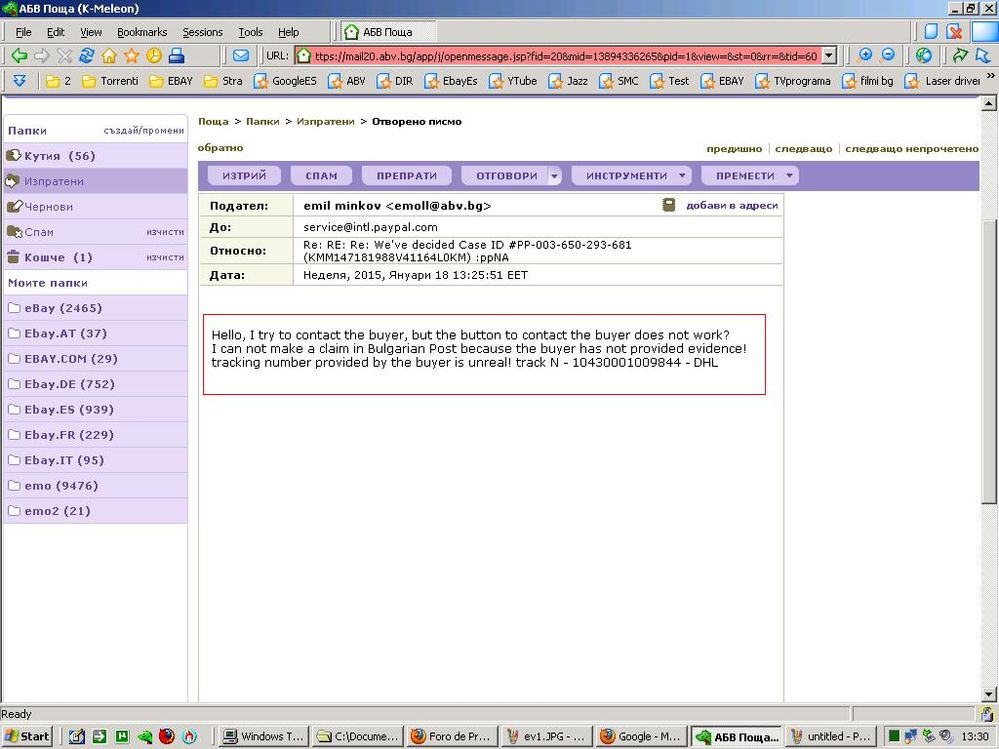Image resolution: width=999 pixels, height=749 pixels.
Task: Click the Zoom out magnifier icon
Action: tap(888, 55)
